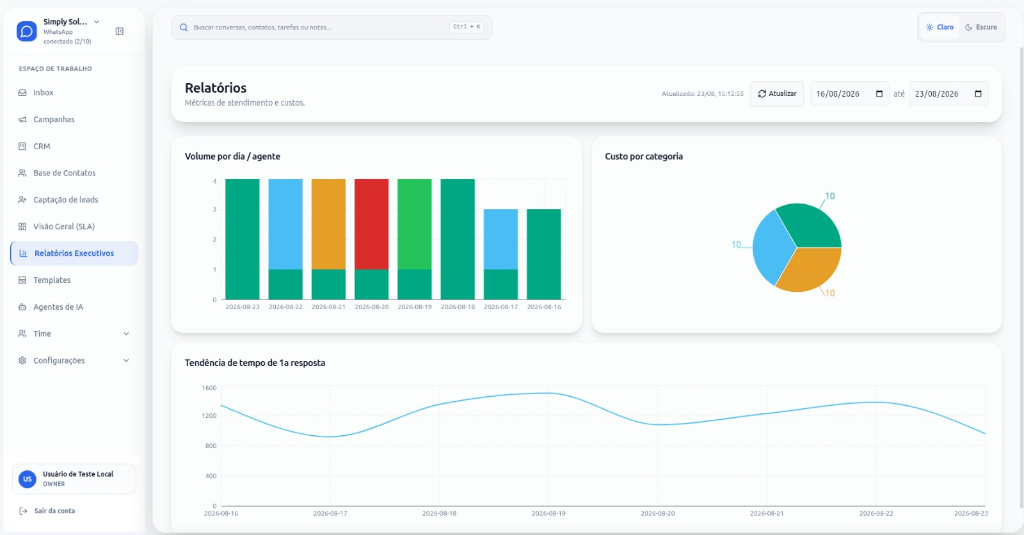This screenshot has height=535, width=1024.
Task: Click the Inbox tray icon in sidebar
Action: (x=22, y=93)
